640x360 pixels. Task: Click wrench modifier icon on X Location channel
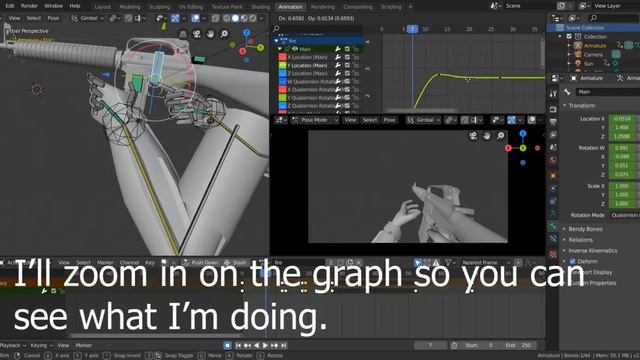tap(338, 57)
